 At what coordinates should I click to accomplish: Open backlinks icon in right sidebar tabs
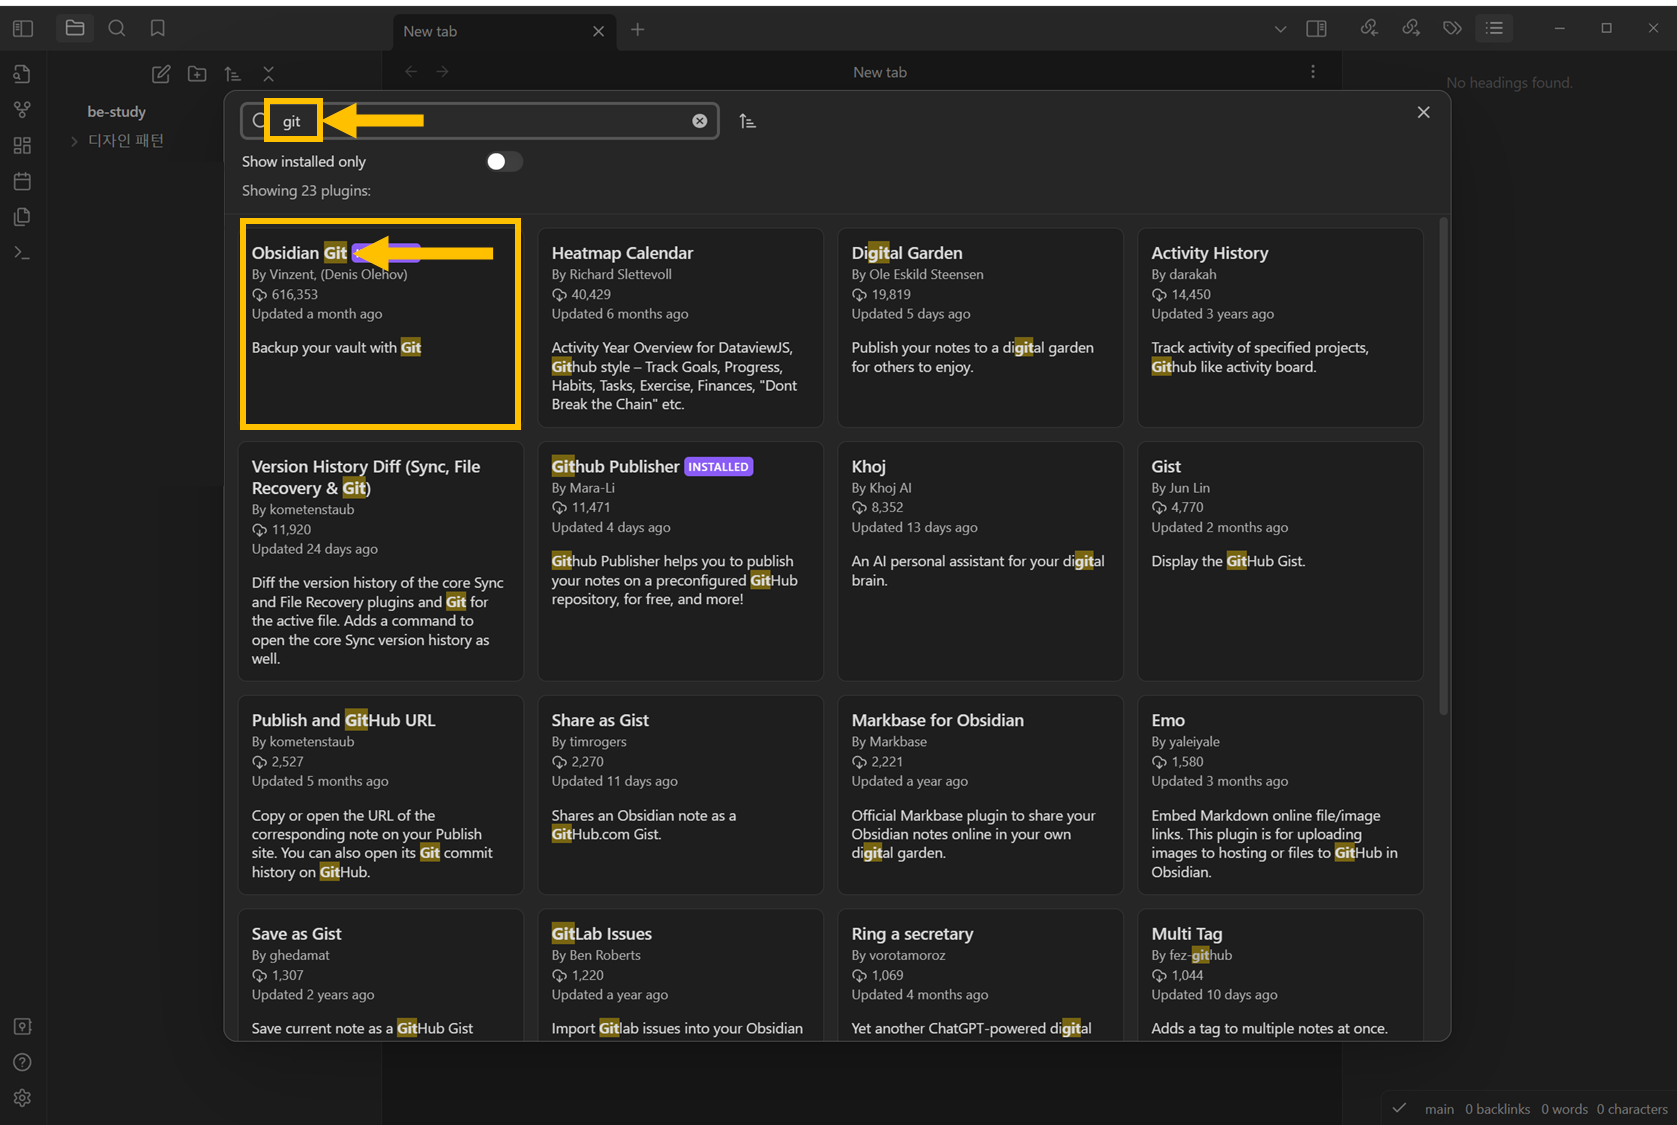pos(1369,28)
